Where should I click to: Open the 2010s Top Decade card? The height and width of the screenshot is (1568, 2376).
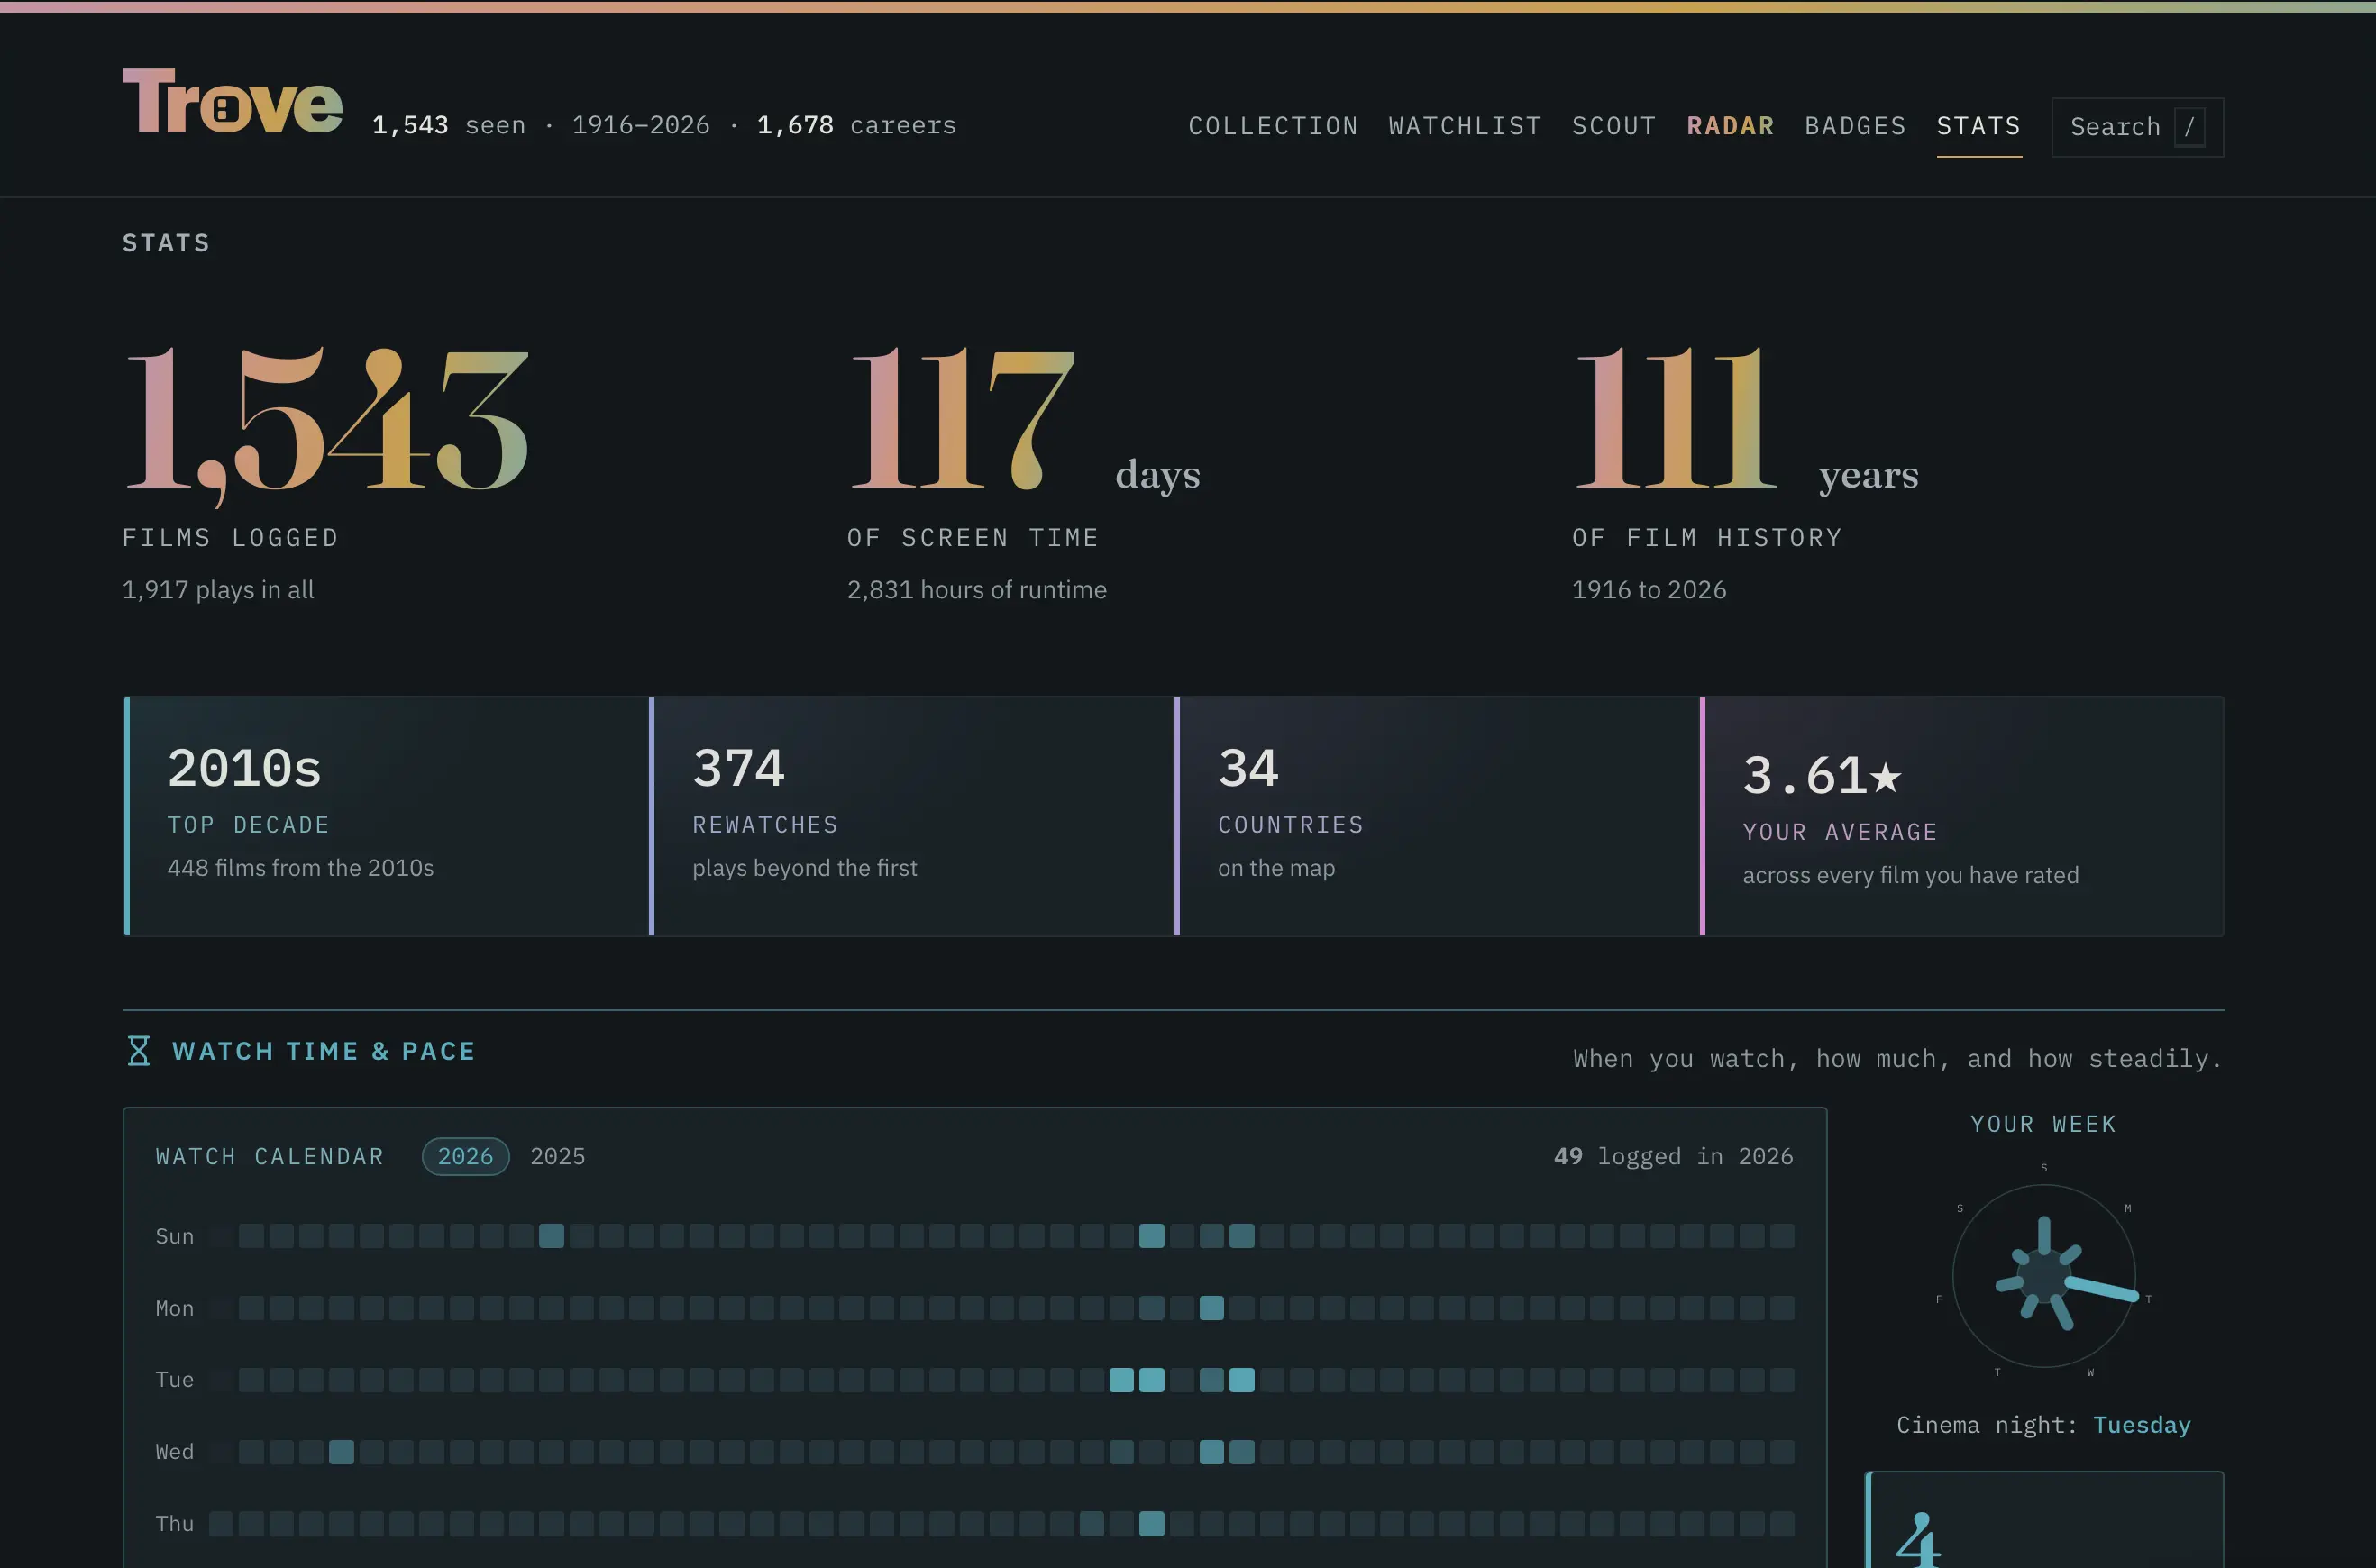(386, 816)
